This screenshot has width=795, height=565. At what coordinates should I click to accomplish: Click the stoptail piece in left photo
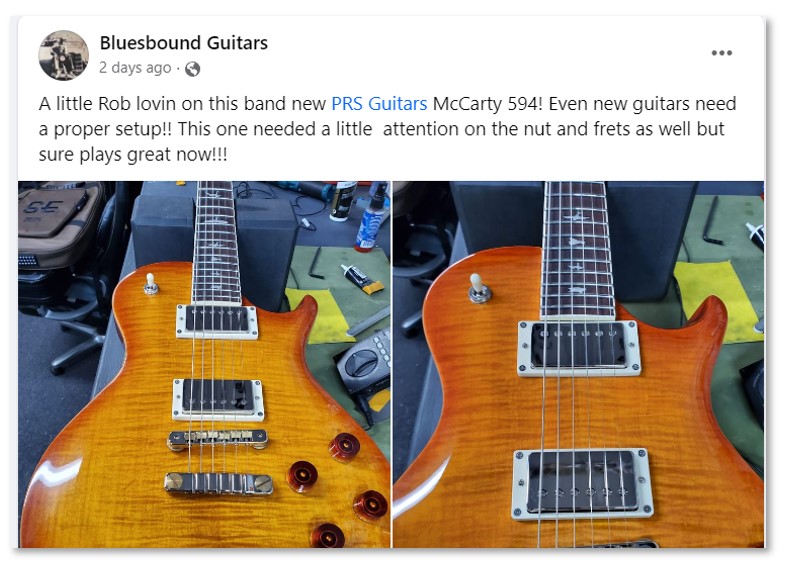coord(218,483)
